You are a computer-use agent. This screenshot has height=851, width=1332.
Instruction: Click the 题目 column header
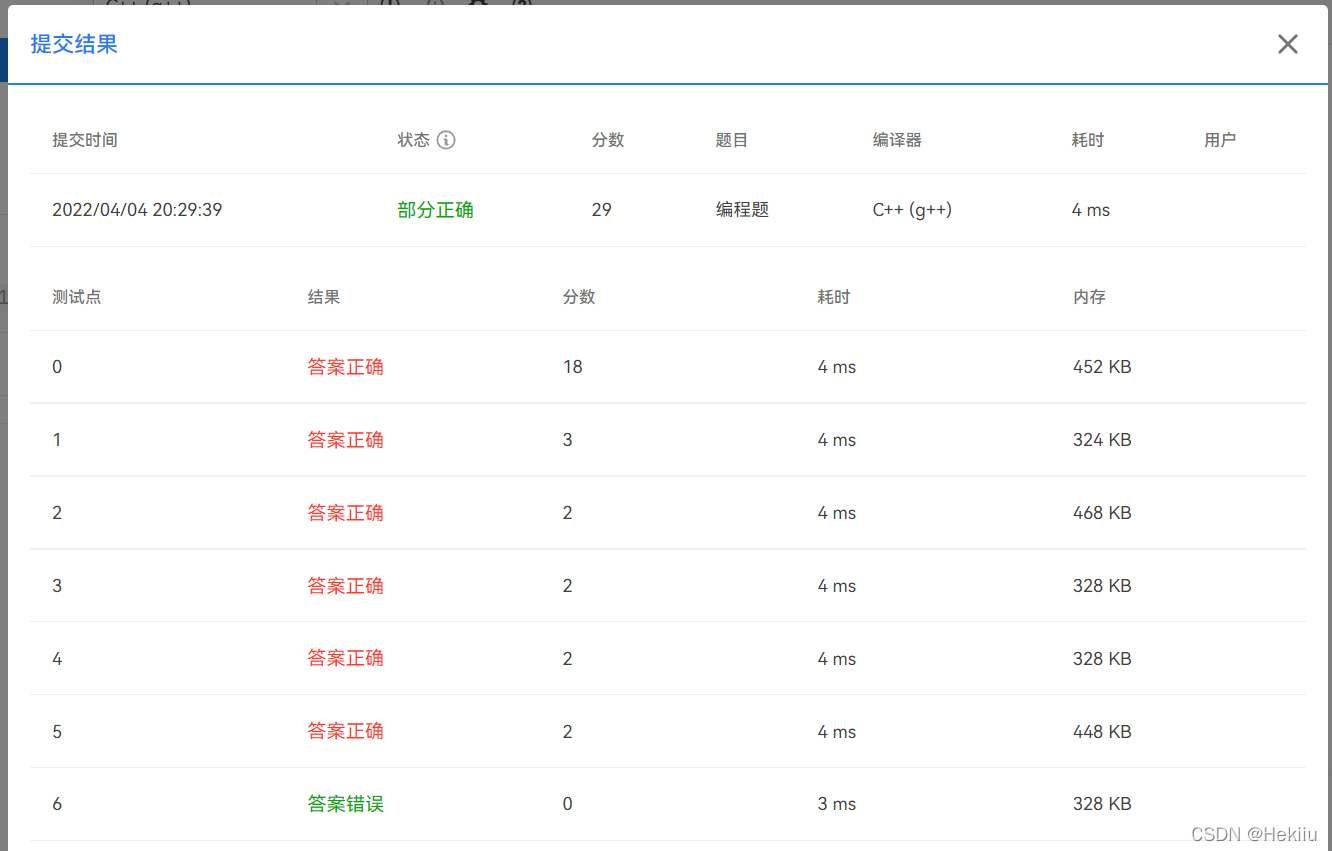point(732,140)
